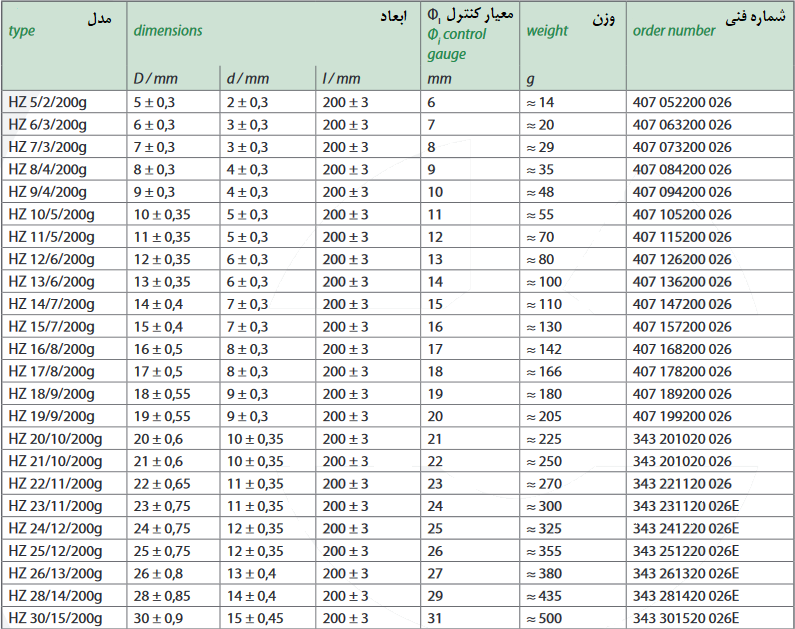This screenshot has width=795, height=629.
Task: Click order number '407 052200 026'
Action: tap(682, 102)
